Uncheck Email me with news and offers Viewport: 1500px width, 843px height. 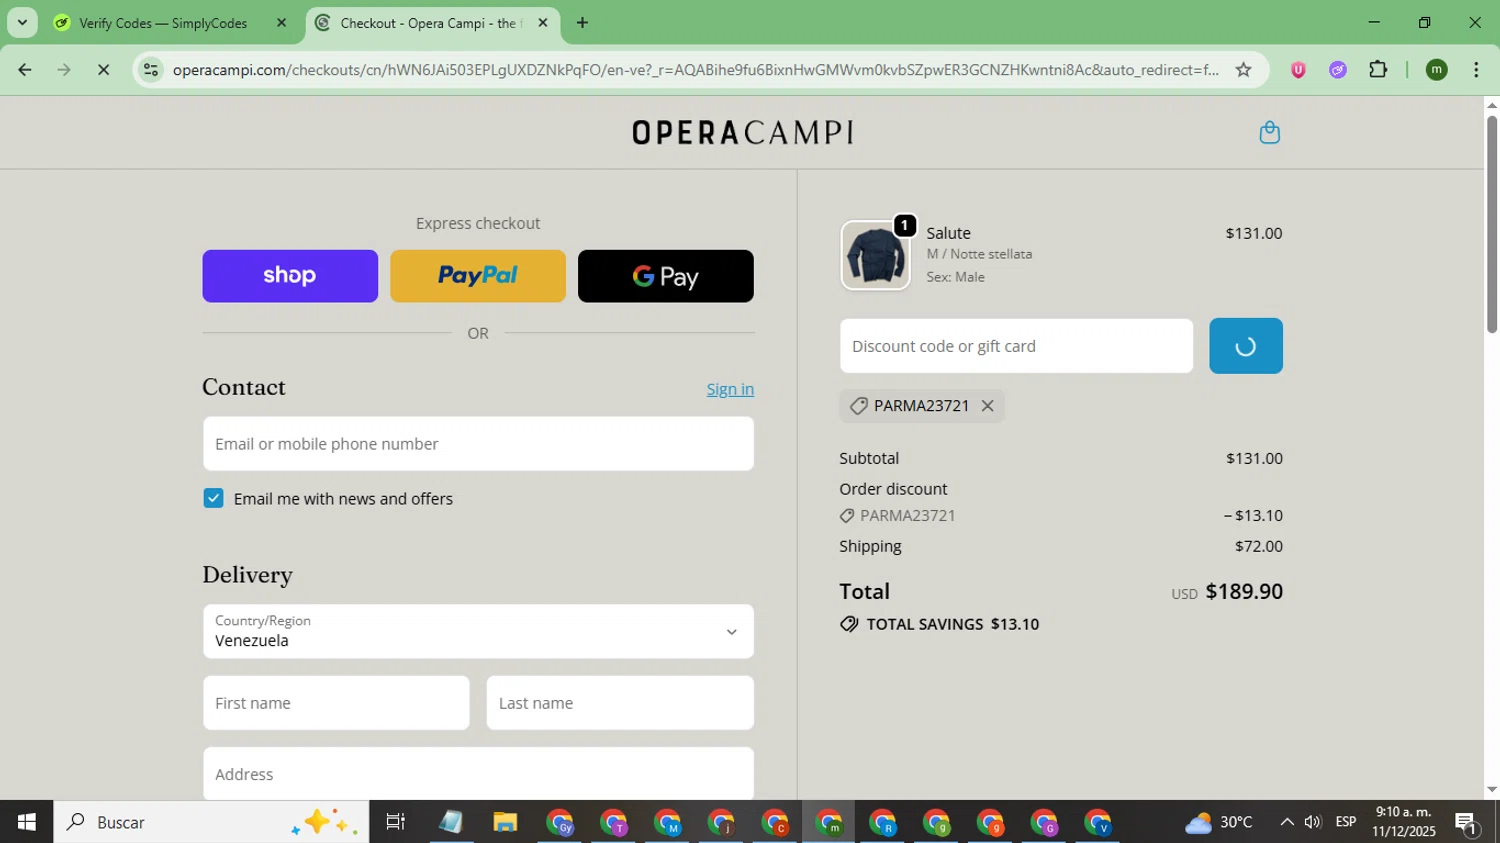coord(213,498)
